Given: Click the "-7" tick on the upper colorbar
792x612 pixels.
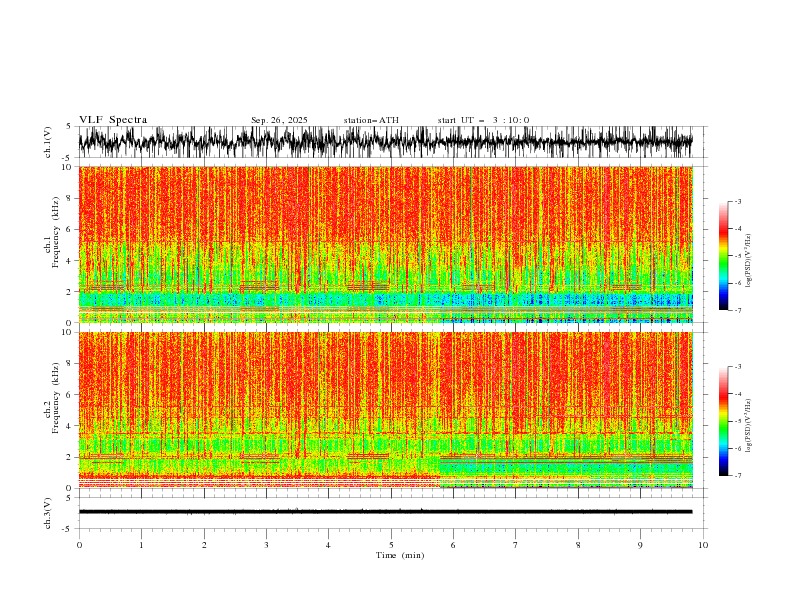Looking at the screenshot, I should 737,310.
